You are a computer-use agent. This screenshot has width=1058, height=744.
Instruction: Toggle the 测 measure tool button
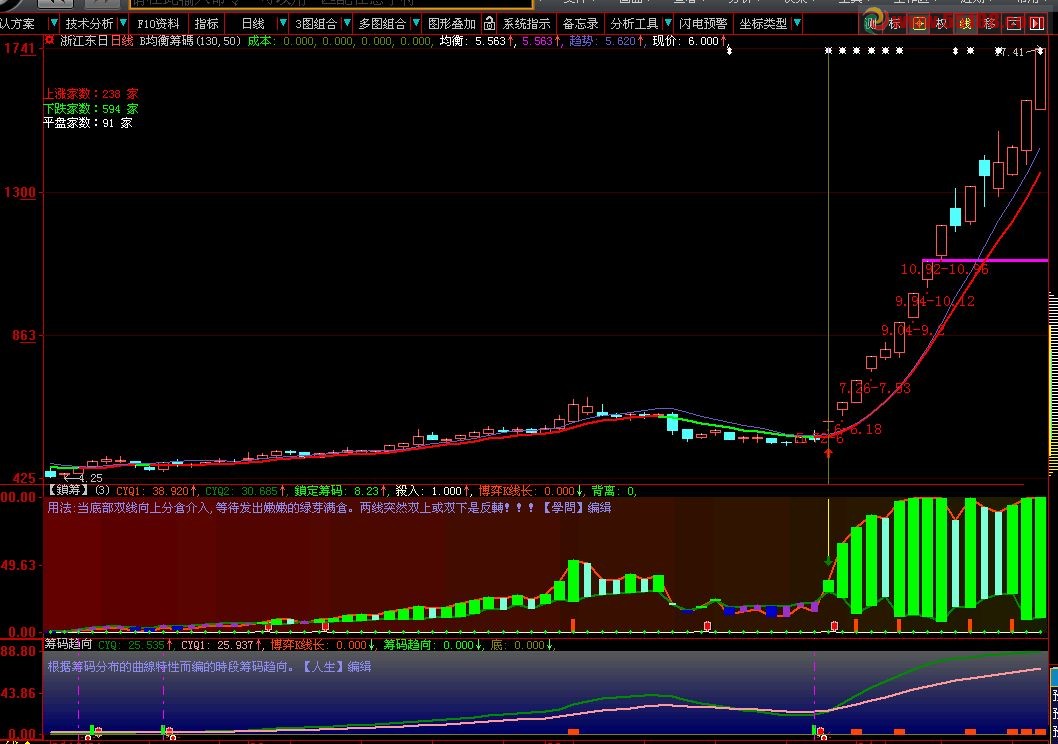(x=872, y=24)
